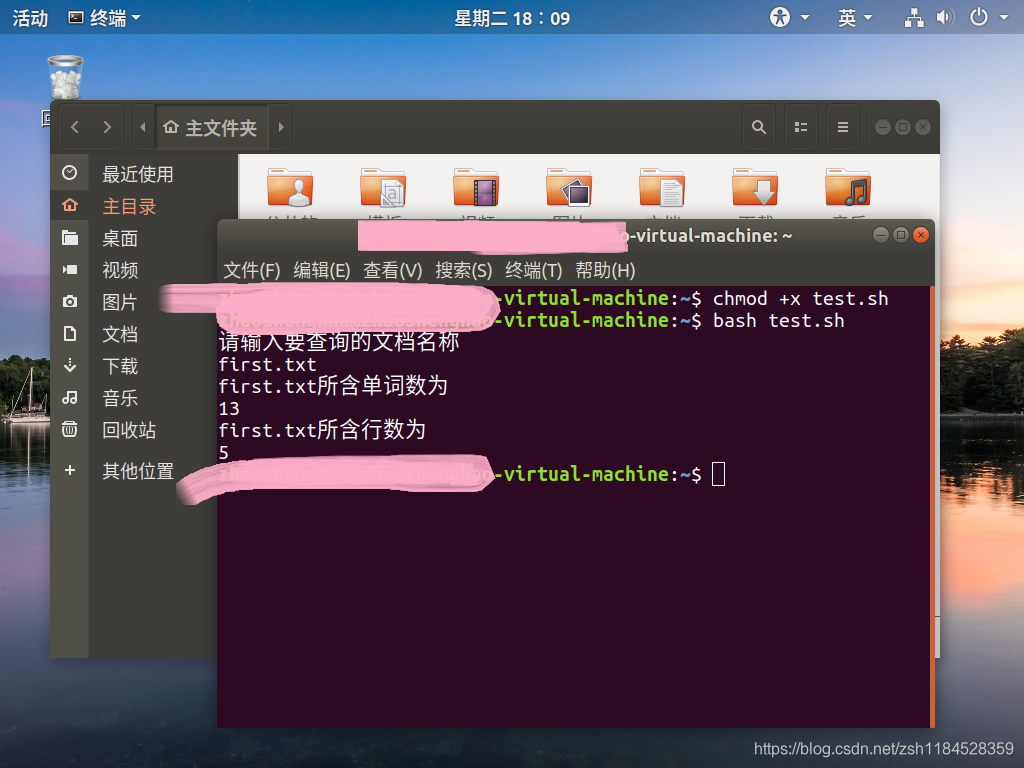Click terminal text 'chmod +x test.sh'
The width and height of the screenshot is (1024, 768).
pos(801,298)
